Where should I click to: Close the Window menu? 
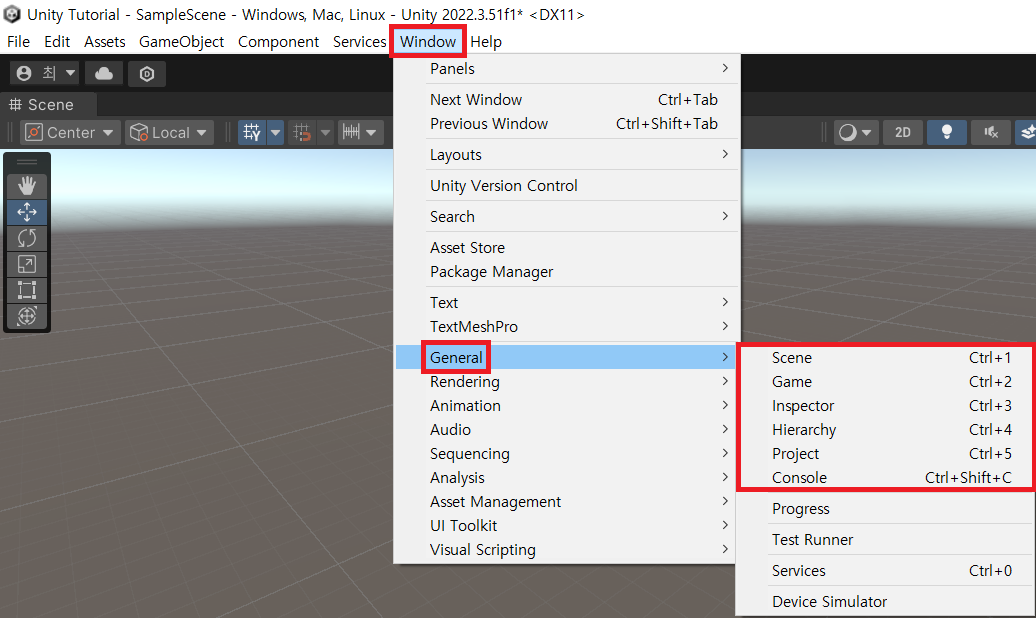[x=428, y=42]
